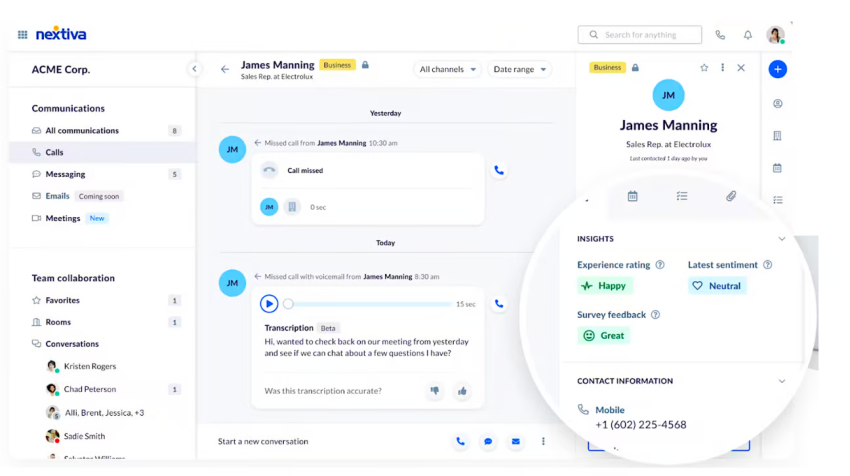
Task: Open Rooms in Team collaboration
Action: point(102,322)
